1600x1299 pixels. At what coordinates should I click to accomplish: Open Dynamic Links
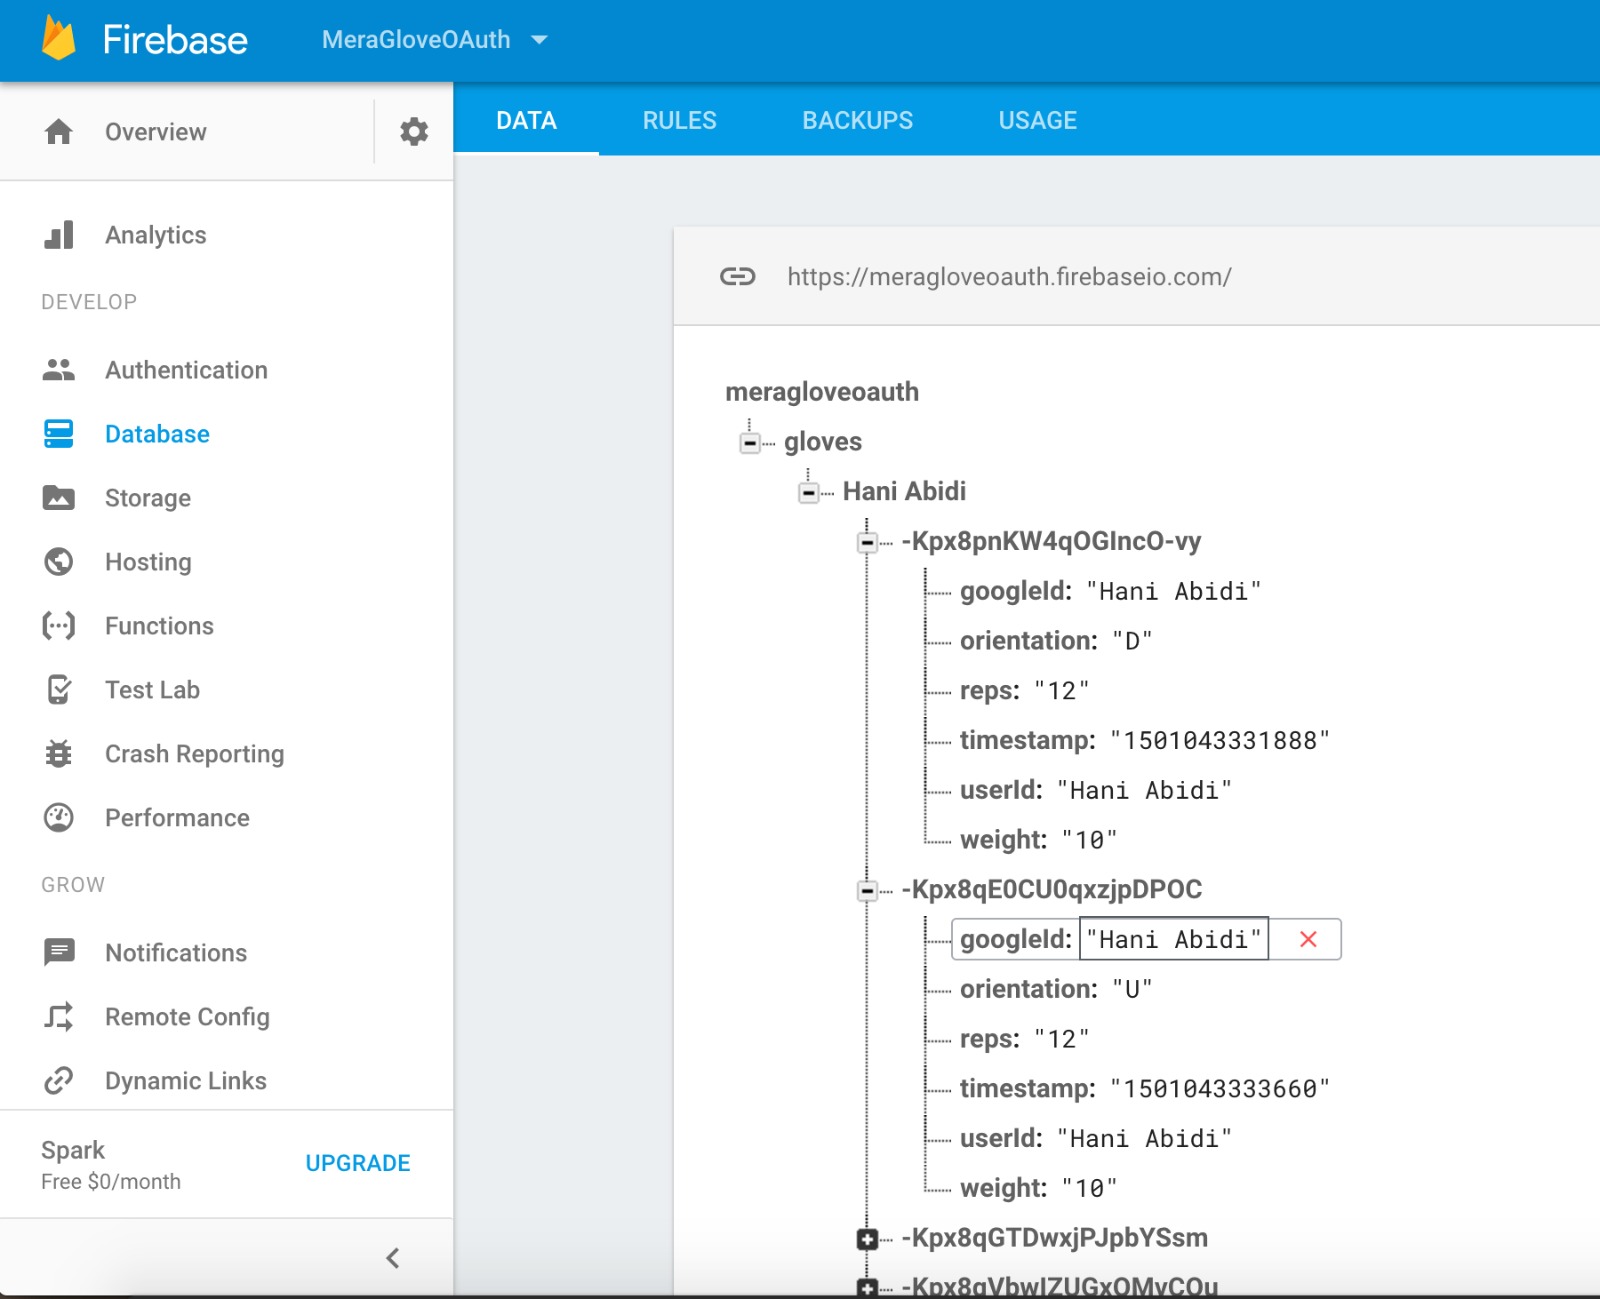click(x=186, y=1081)
